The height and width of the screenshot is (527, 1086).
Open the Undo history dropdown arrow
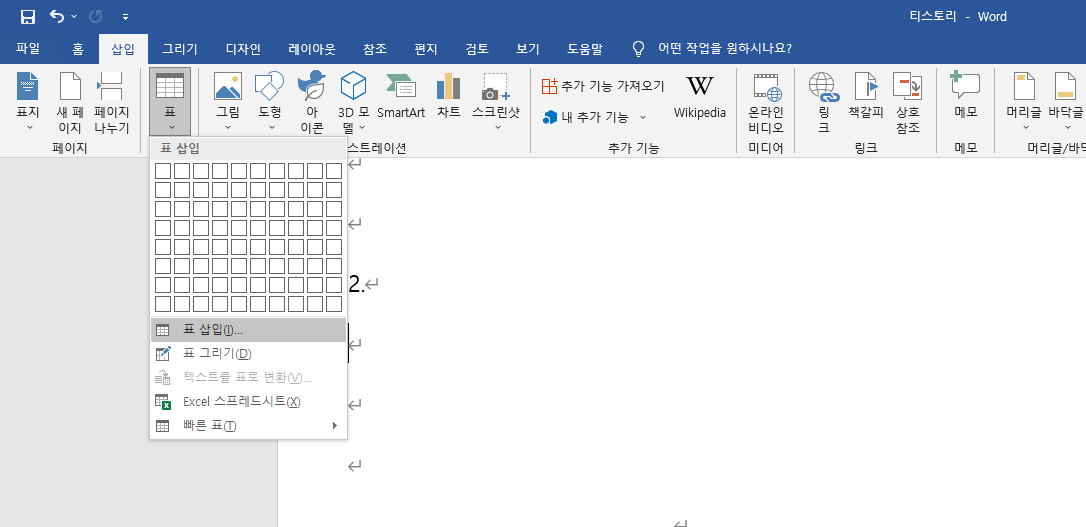74,17
